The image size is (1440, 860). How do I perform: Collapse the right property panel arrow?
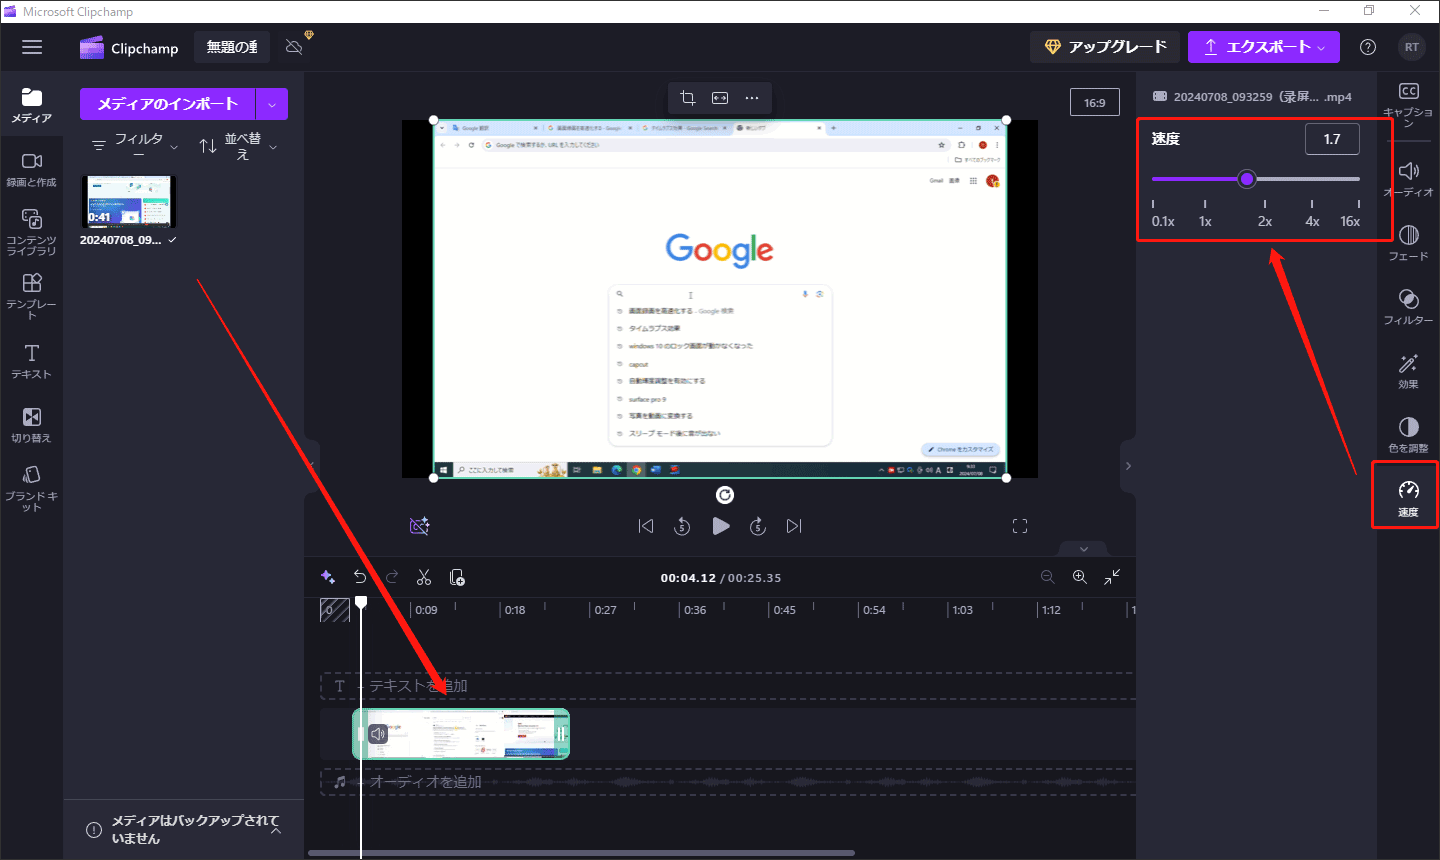pos(1129,466)
